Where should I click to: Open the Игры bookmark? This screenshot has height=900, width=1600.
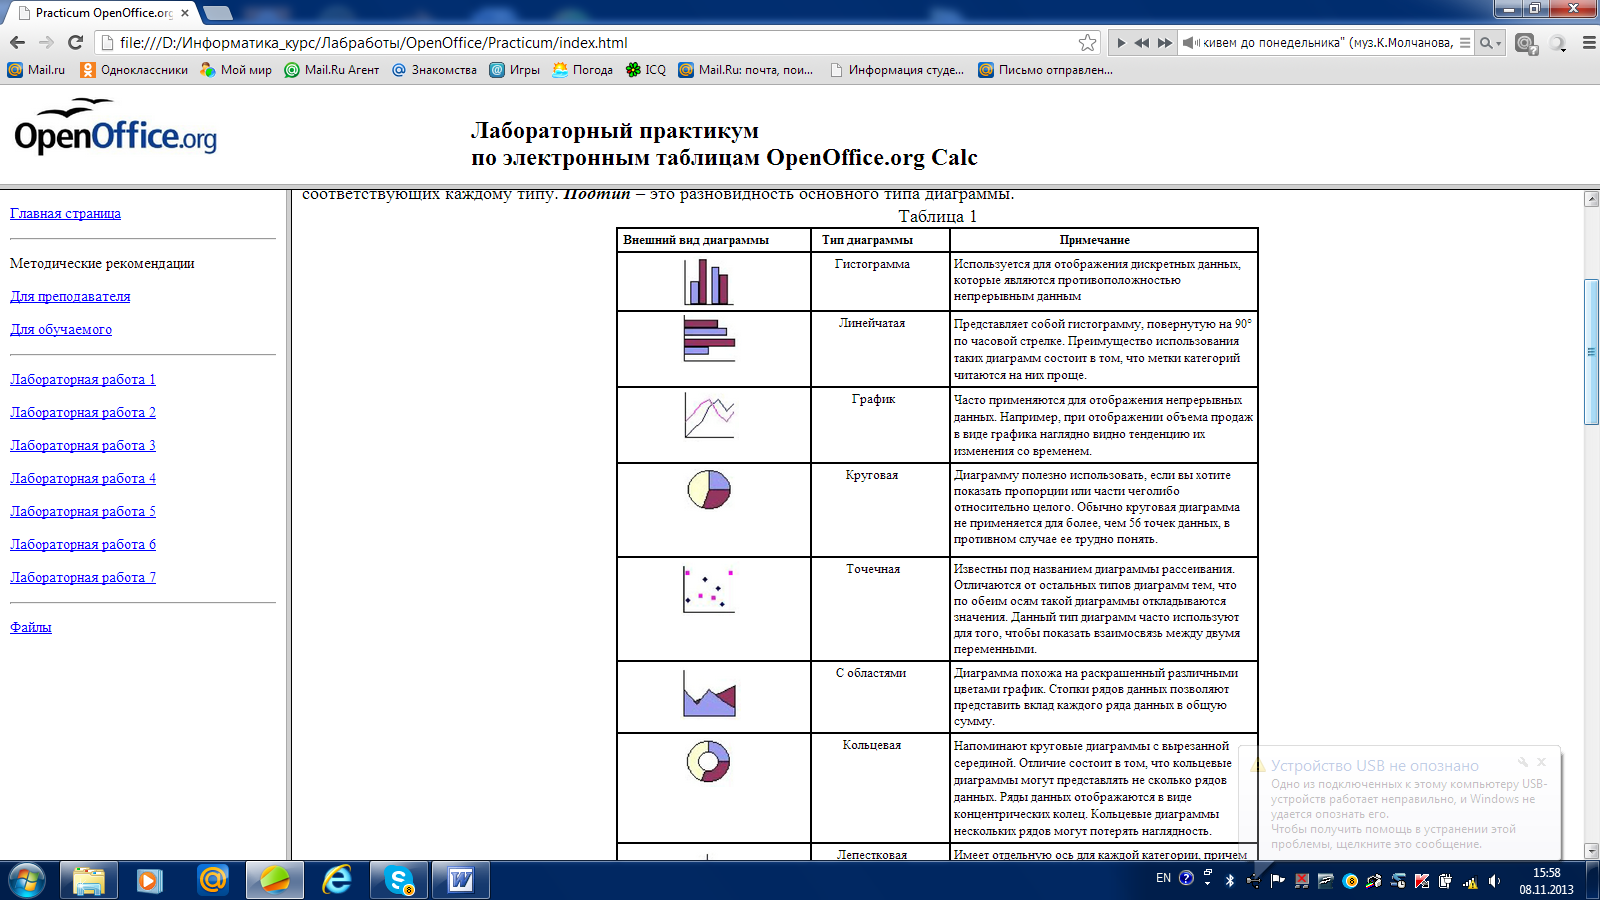[x=514, y=70]
